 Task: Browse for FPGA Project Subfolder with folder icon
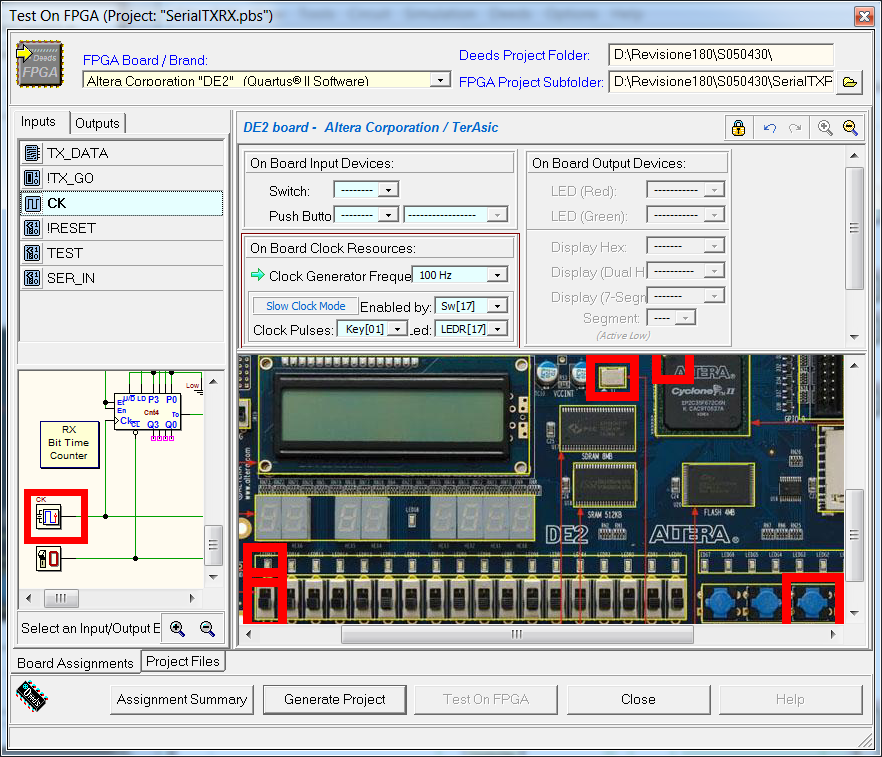point(849,82)
